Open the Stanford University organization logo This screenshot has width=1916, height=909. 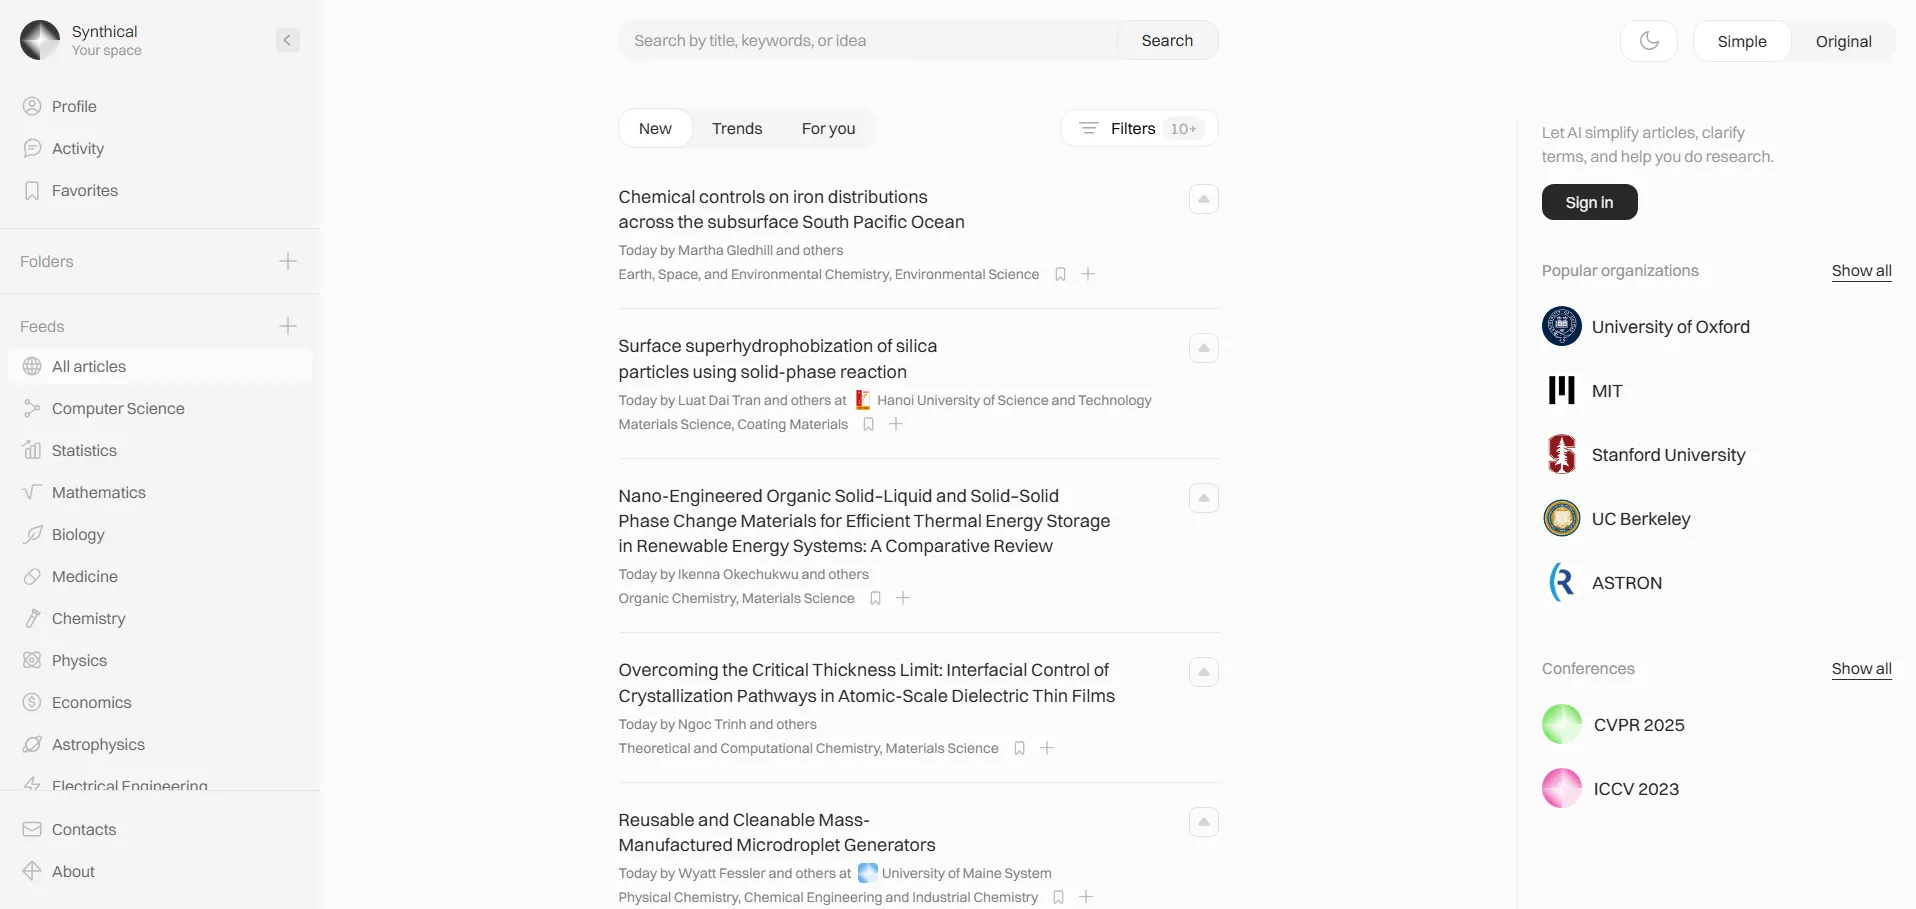1561,455
